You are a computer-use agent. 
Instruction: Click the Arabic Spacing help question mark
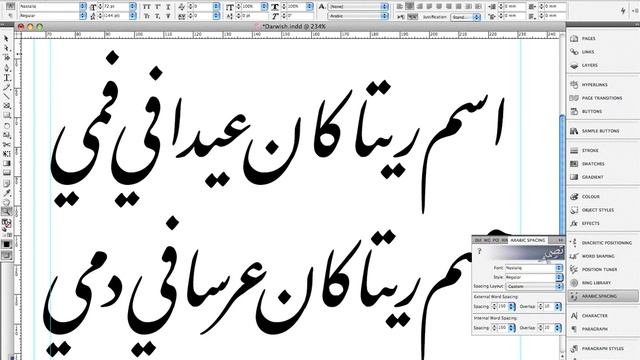(x=480, y=251)
